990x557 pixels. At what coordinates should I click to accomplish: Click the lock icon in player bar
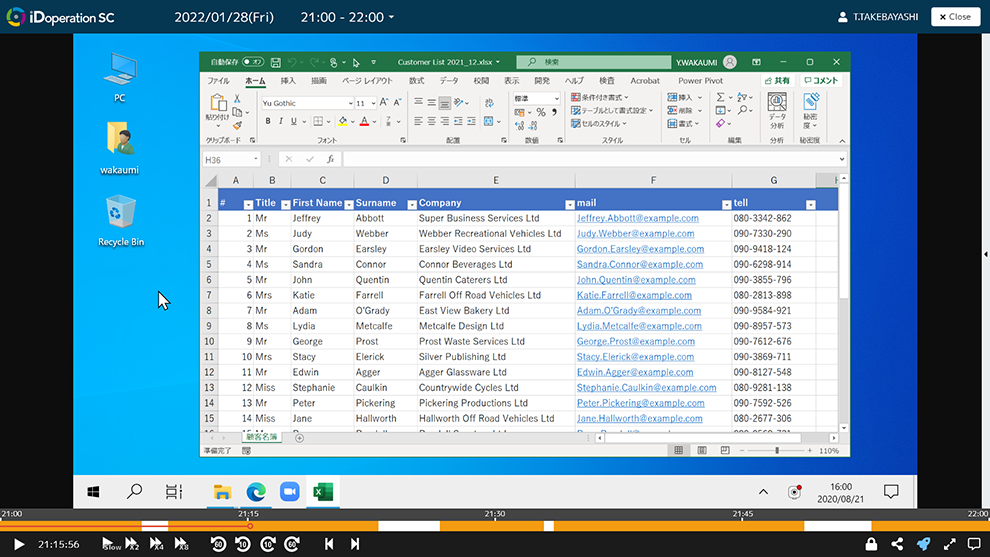(x=871, y=544)
